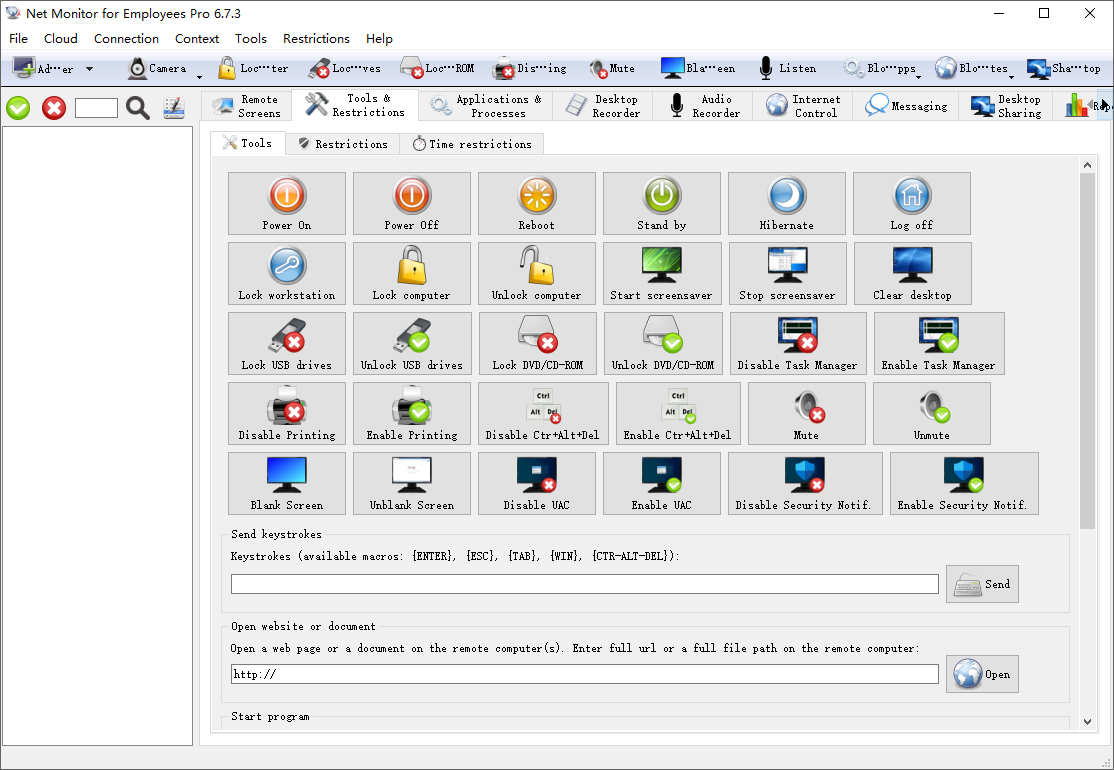This screenshot has height=770, width=1114.
Task: Click the magnifier search icon
Action: click(138, 108)
